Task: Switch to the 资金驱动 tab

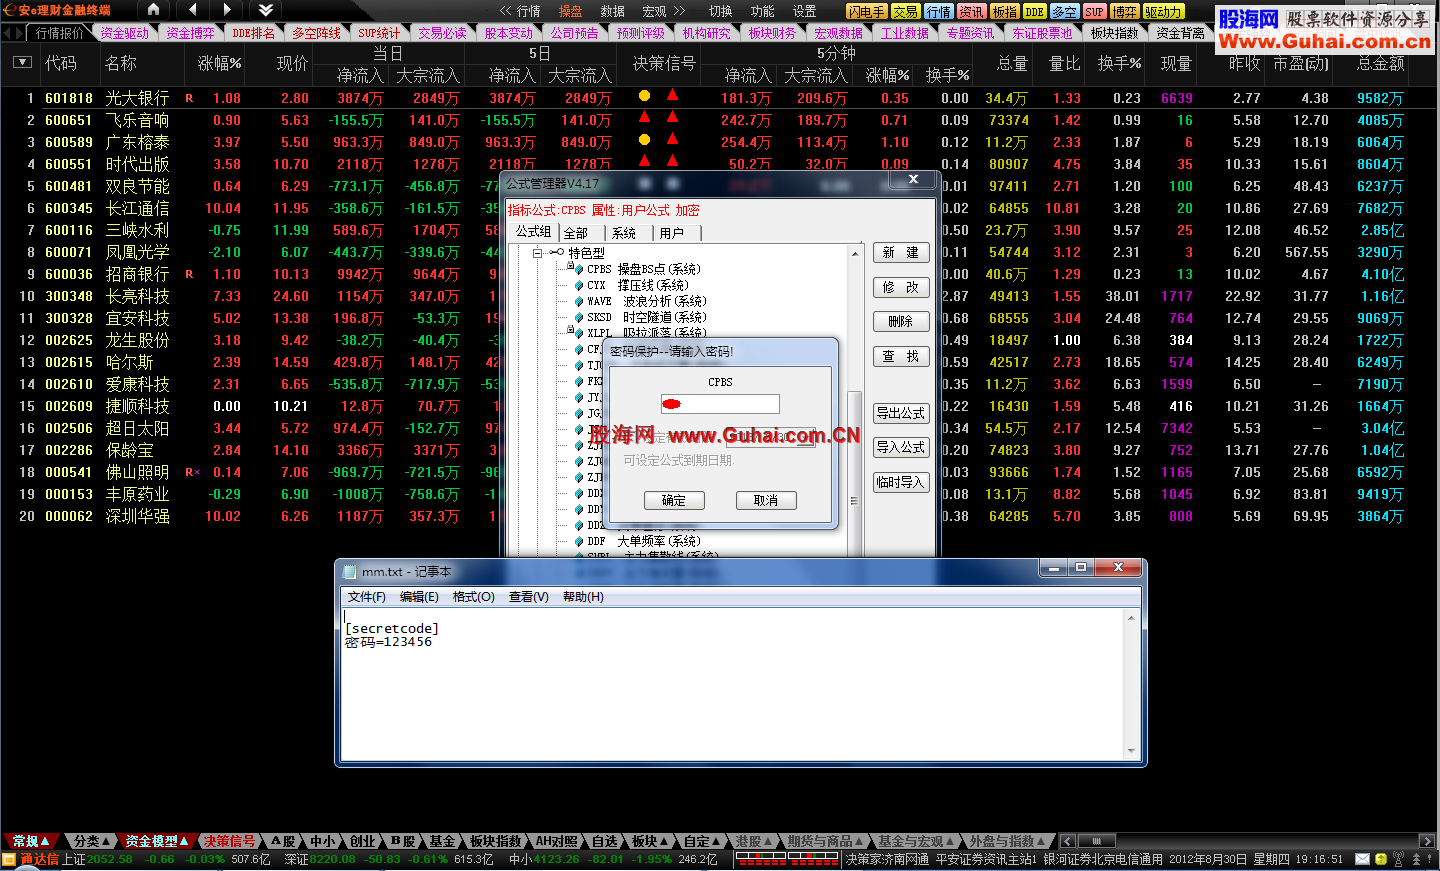Action: point(125,33)
